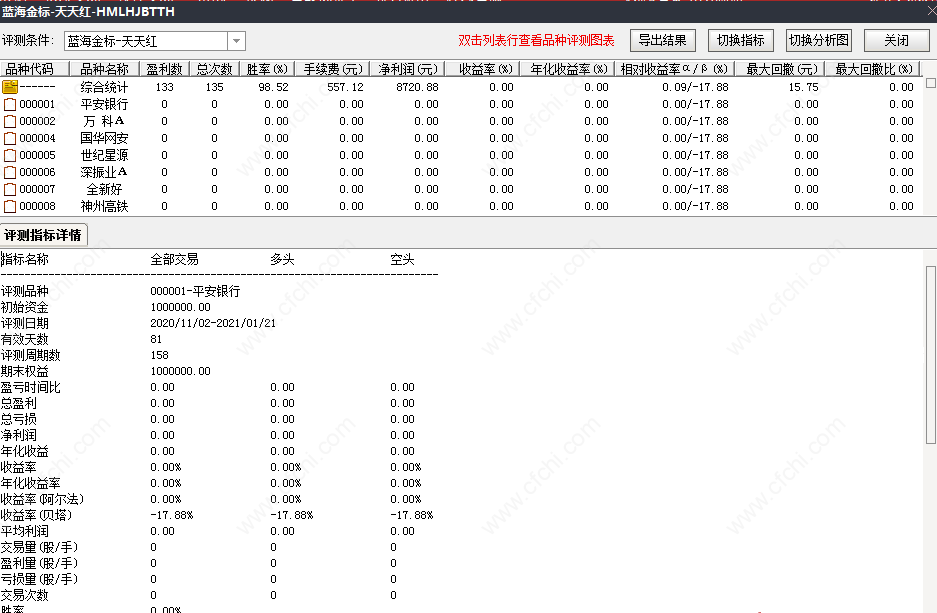This screenshot has width=937, height=613.
Task: Click the net profit value 8720.88
Action: (417, 87)
